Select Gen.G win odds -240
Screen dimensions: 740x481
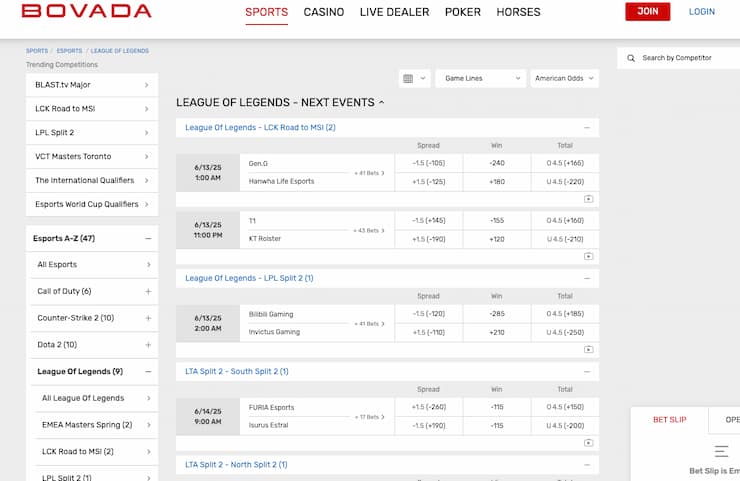(x=497, y=163)
